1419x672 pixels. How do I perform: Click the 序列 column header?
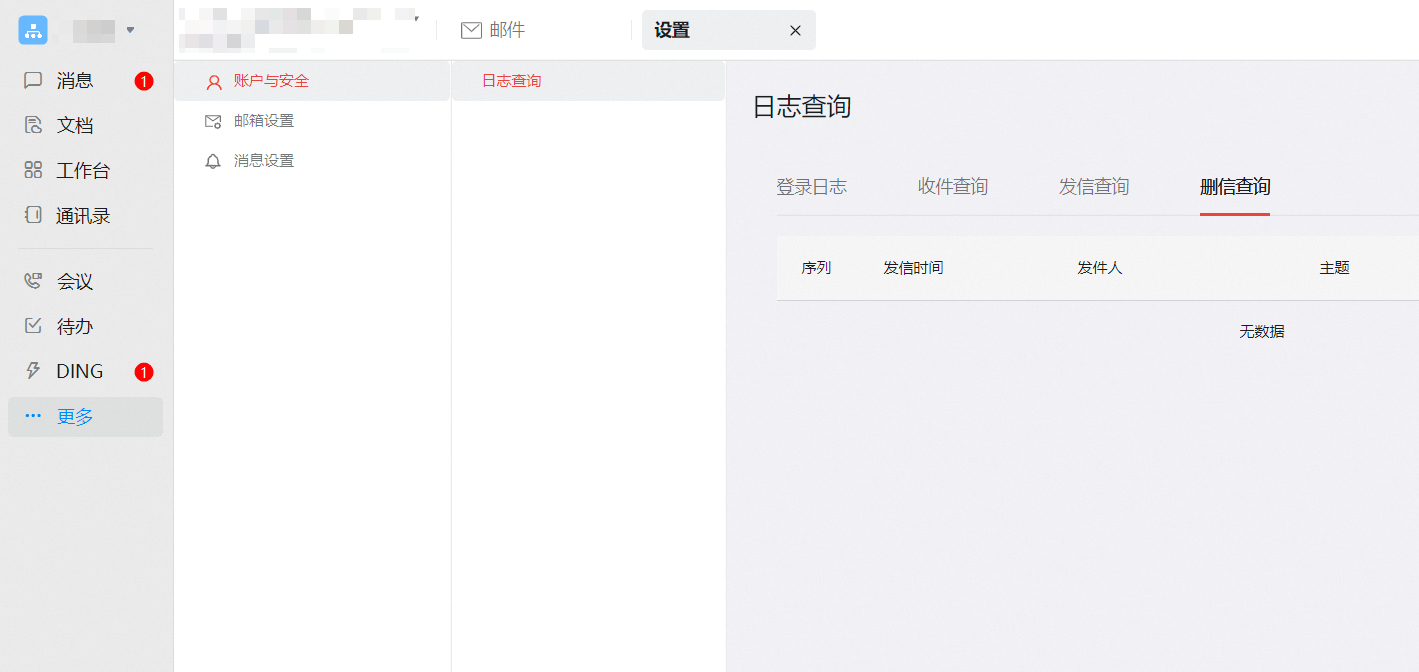point(816,268)
